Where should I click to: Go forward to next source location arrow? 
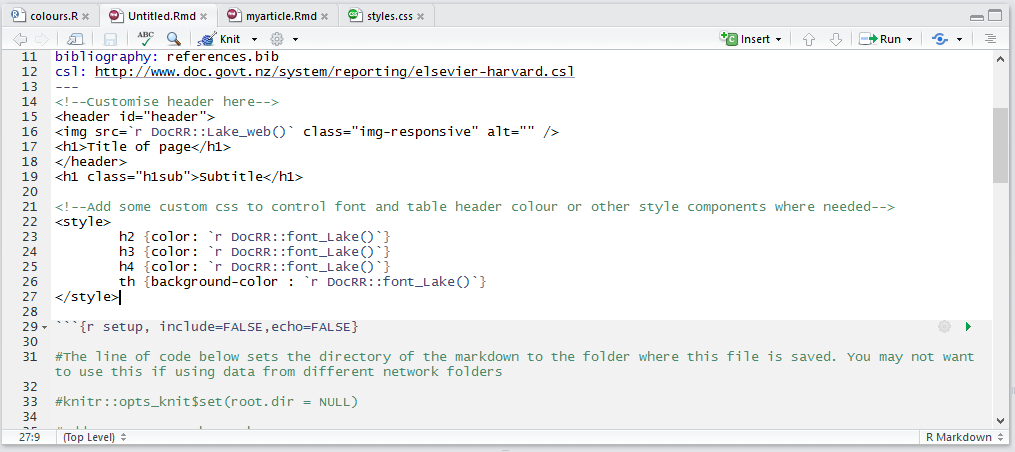point(41,40)
